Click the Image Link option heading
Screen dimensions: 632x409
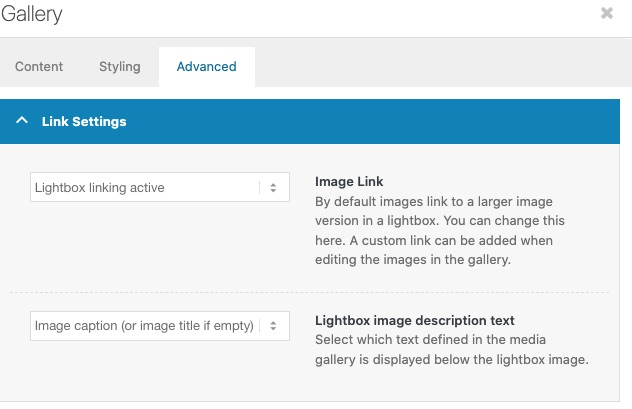pos(349,181)
